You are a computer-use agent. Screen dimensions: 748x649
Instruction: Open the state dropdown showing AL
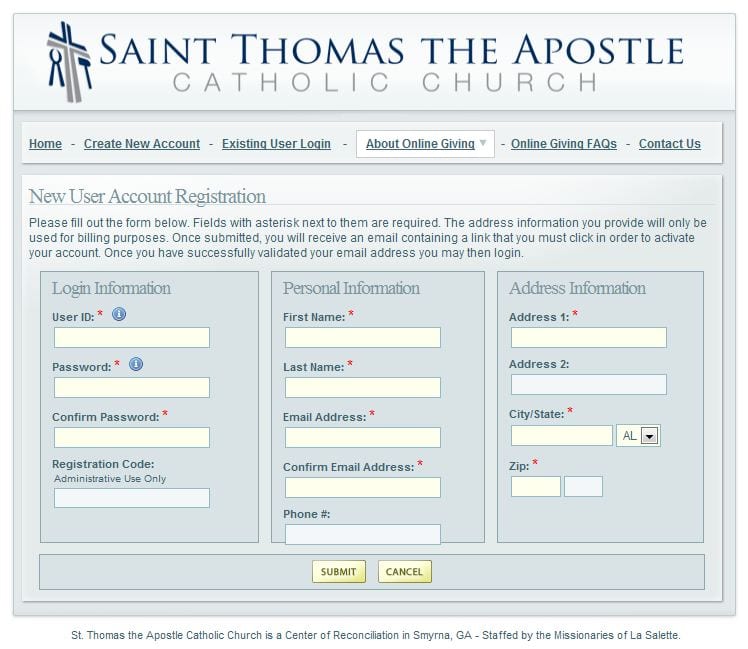[638, 436]
